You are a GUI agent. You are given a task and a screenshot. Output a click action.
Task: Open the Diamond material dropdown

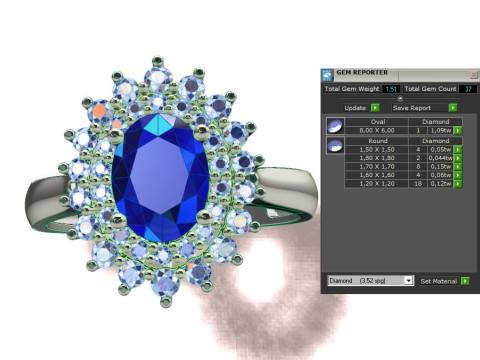point(409,281)
